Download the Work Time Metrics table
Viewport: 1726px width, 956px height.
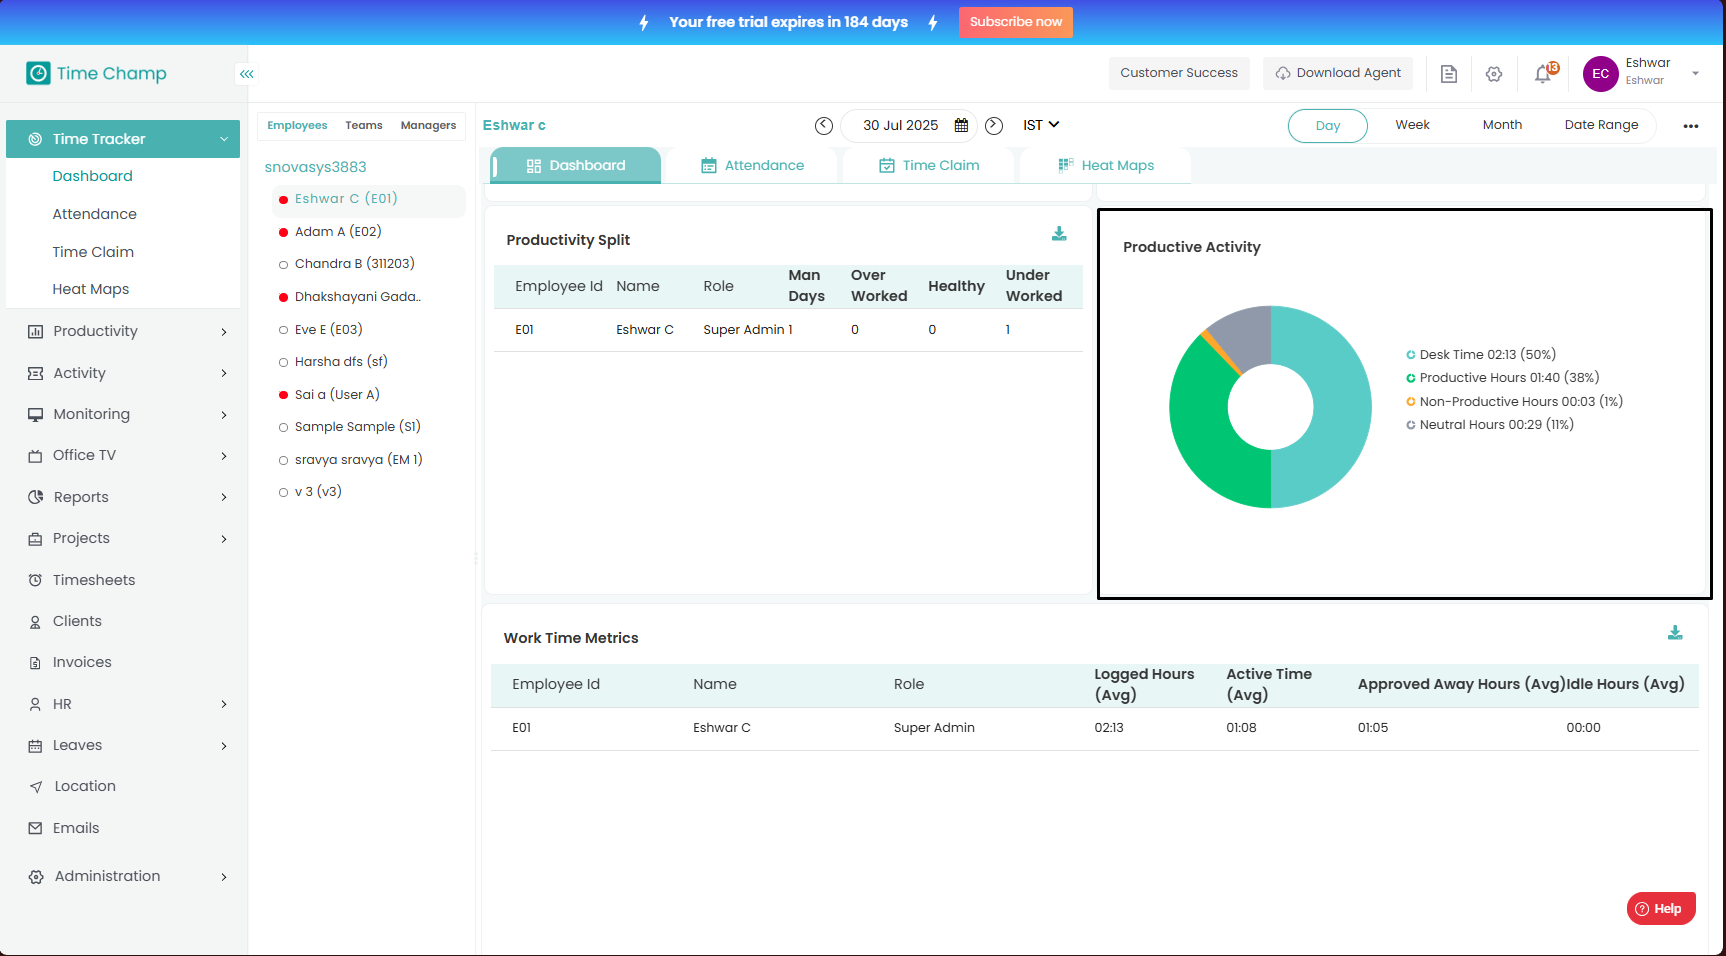pyautogui.click(x=1675, y=633)
